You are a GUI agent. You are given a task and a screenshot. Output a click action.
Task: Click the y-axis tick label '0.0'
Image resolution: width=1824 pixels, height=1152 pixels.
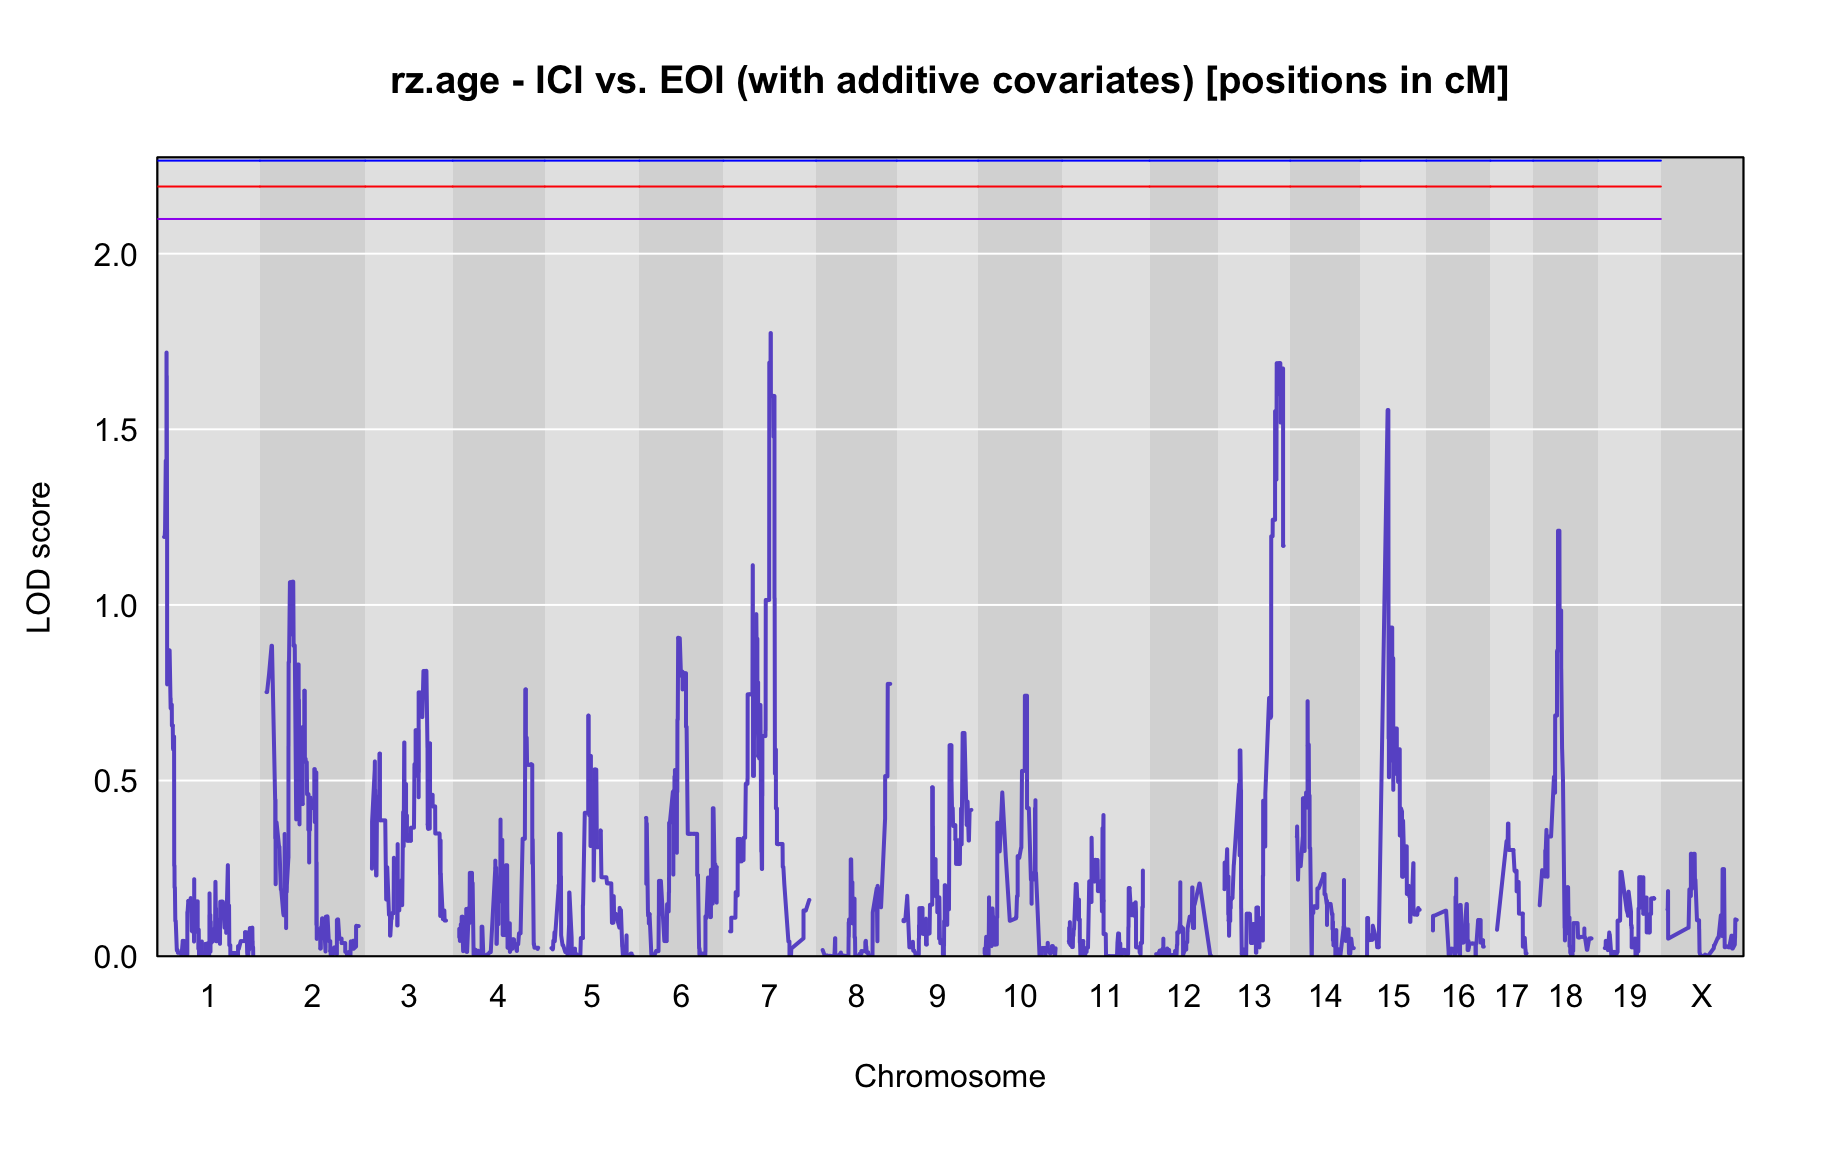(x=115, y=957)
